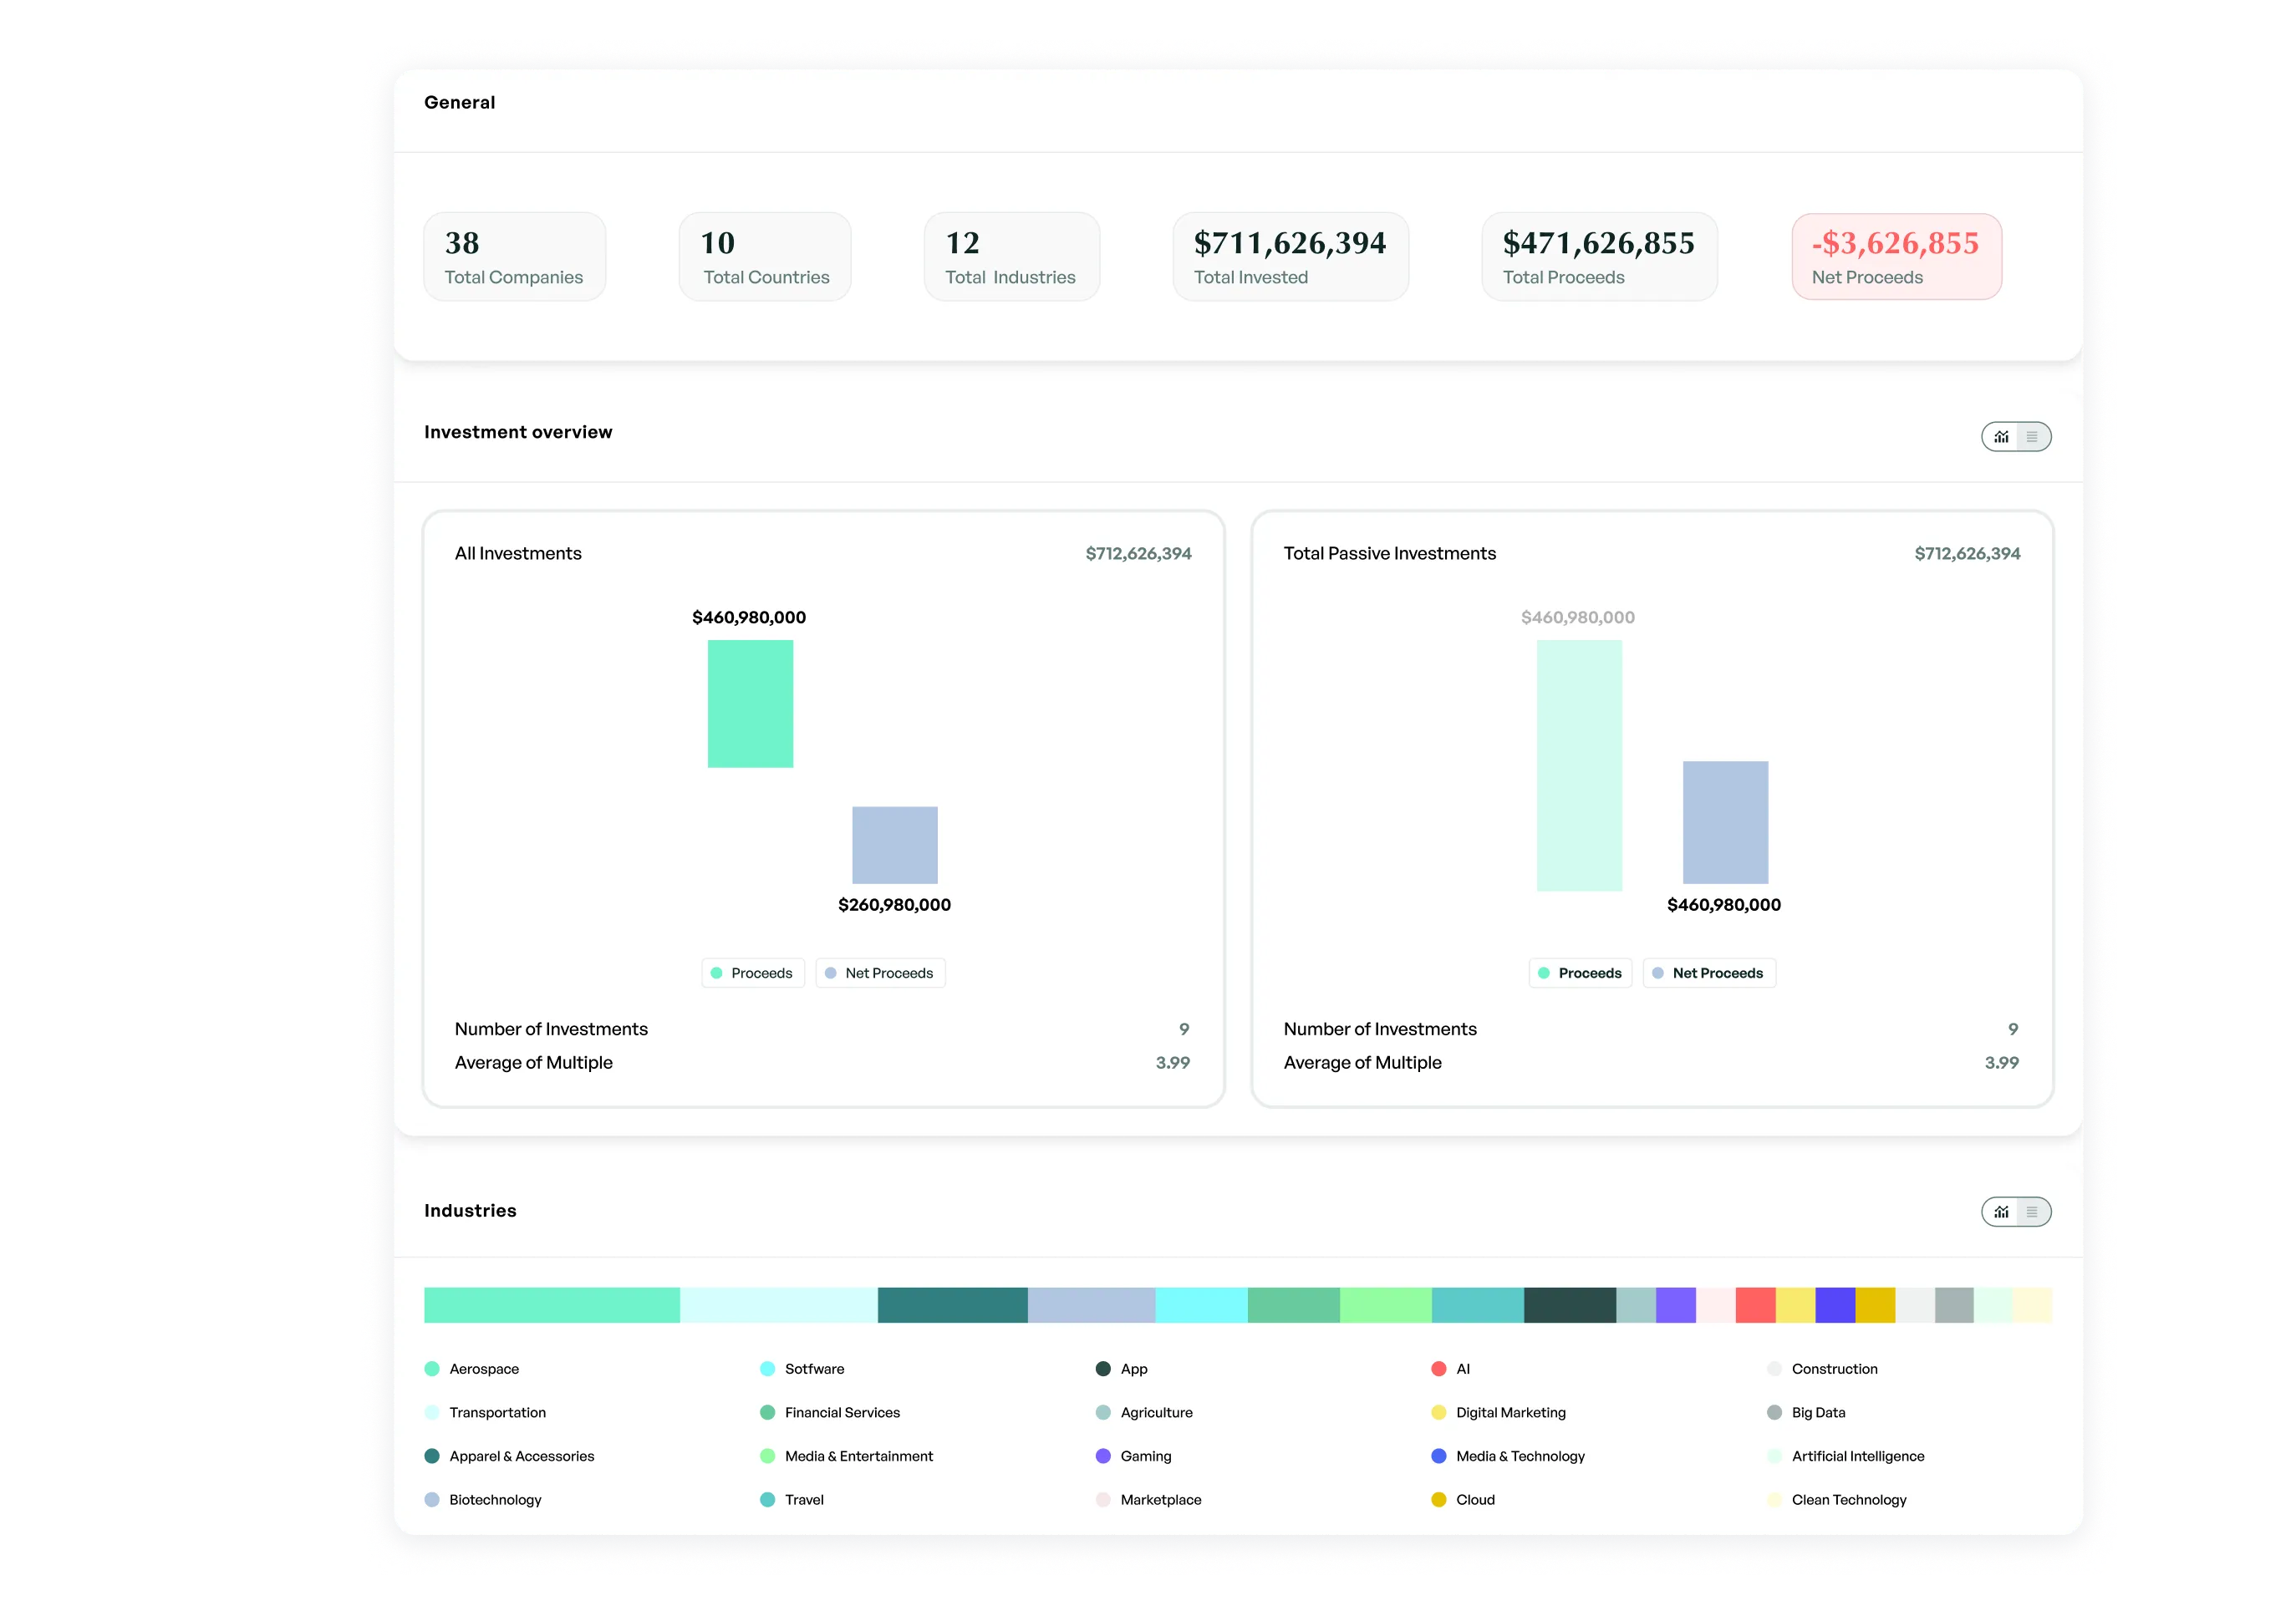This screenshot has height=1606, width=2296.
Task: Click the Gaming legend dot
Action: 1103,1456
